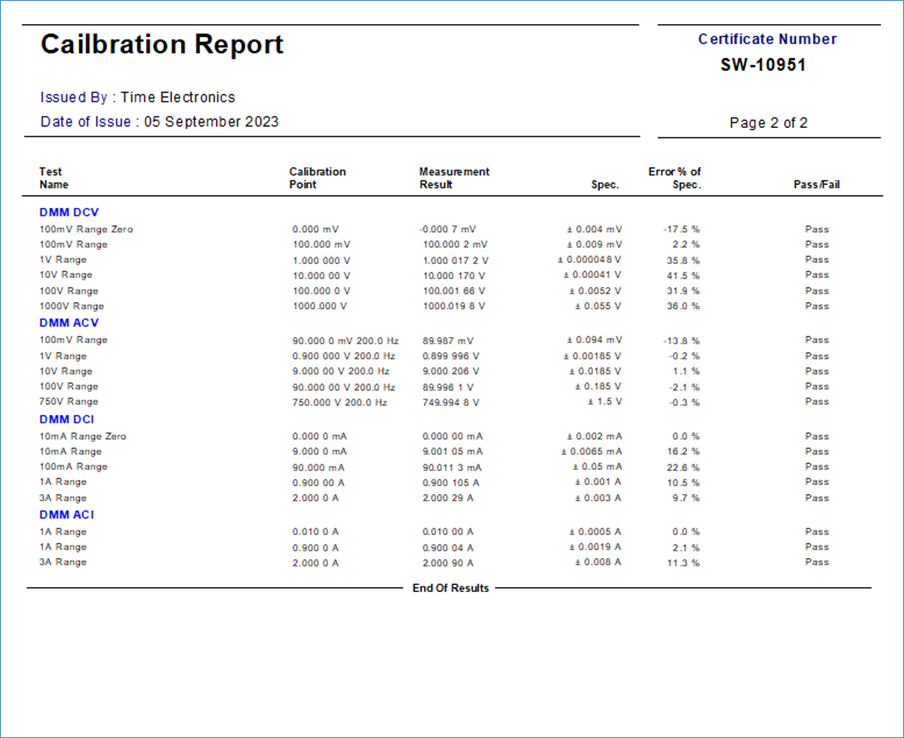Click the -17.5 % error value

pos(680,229)
